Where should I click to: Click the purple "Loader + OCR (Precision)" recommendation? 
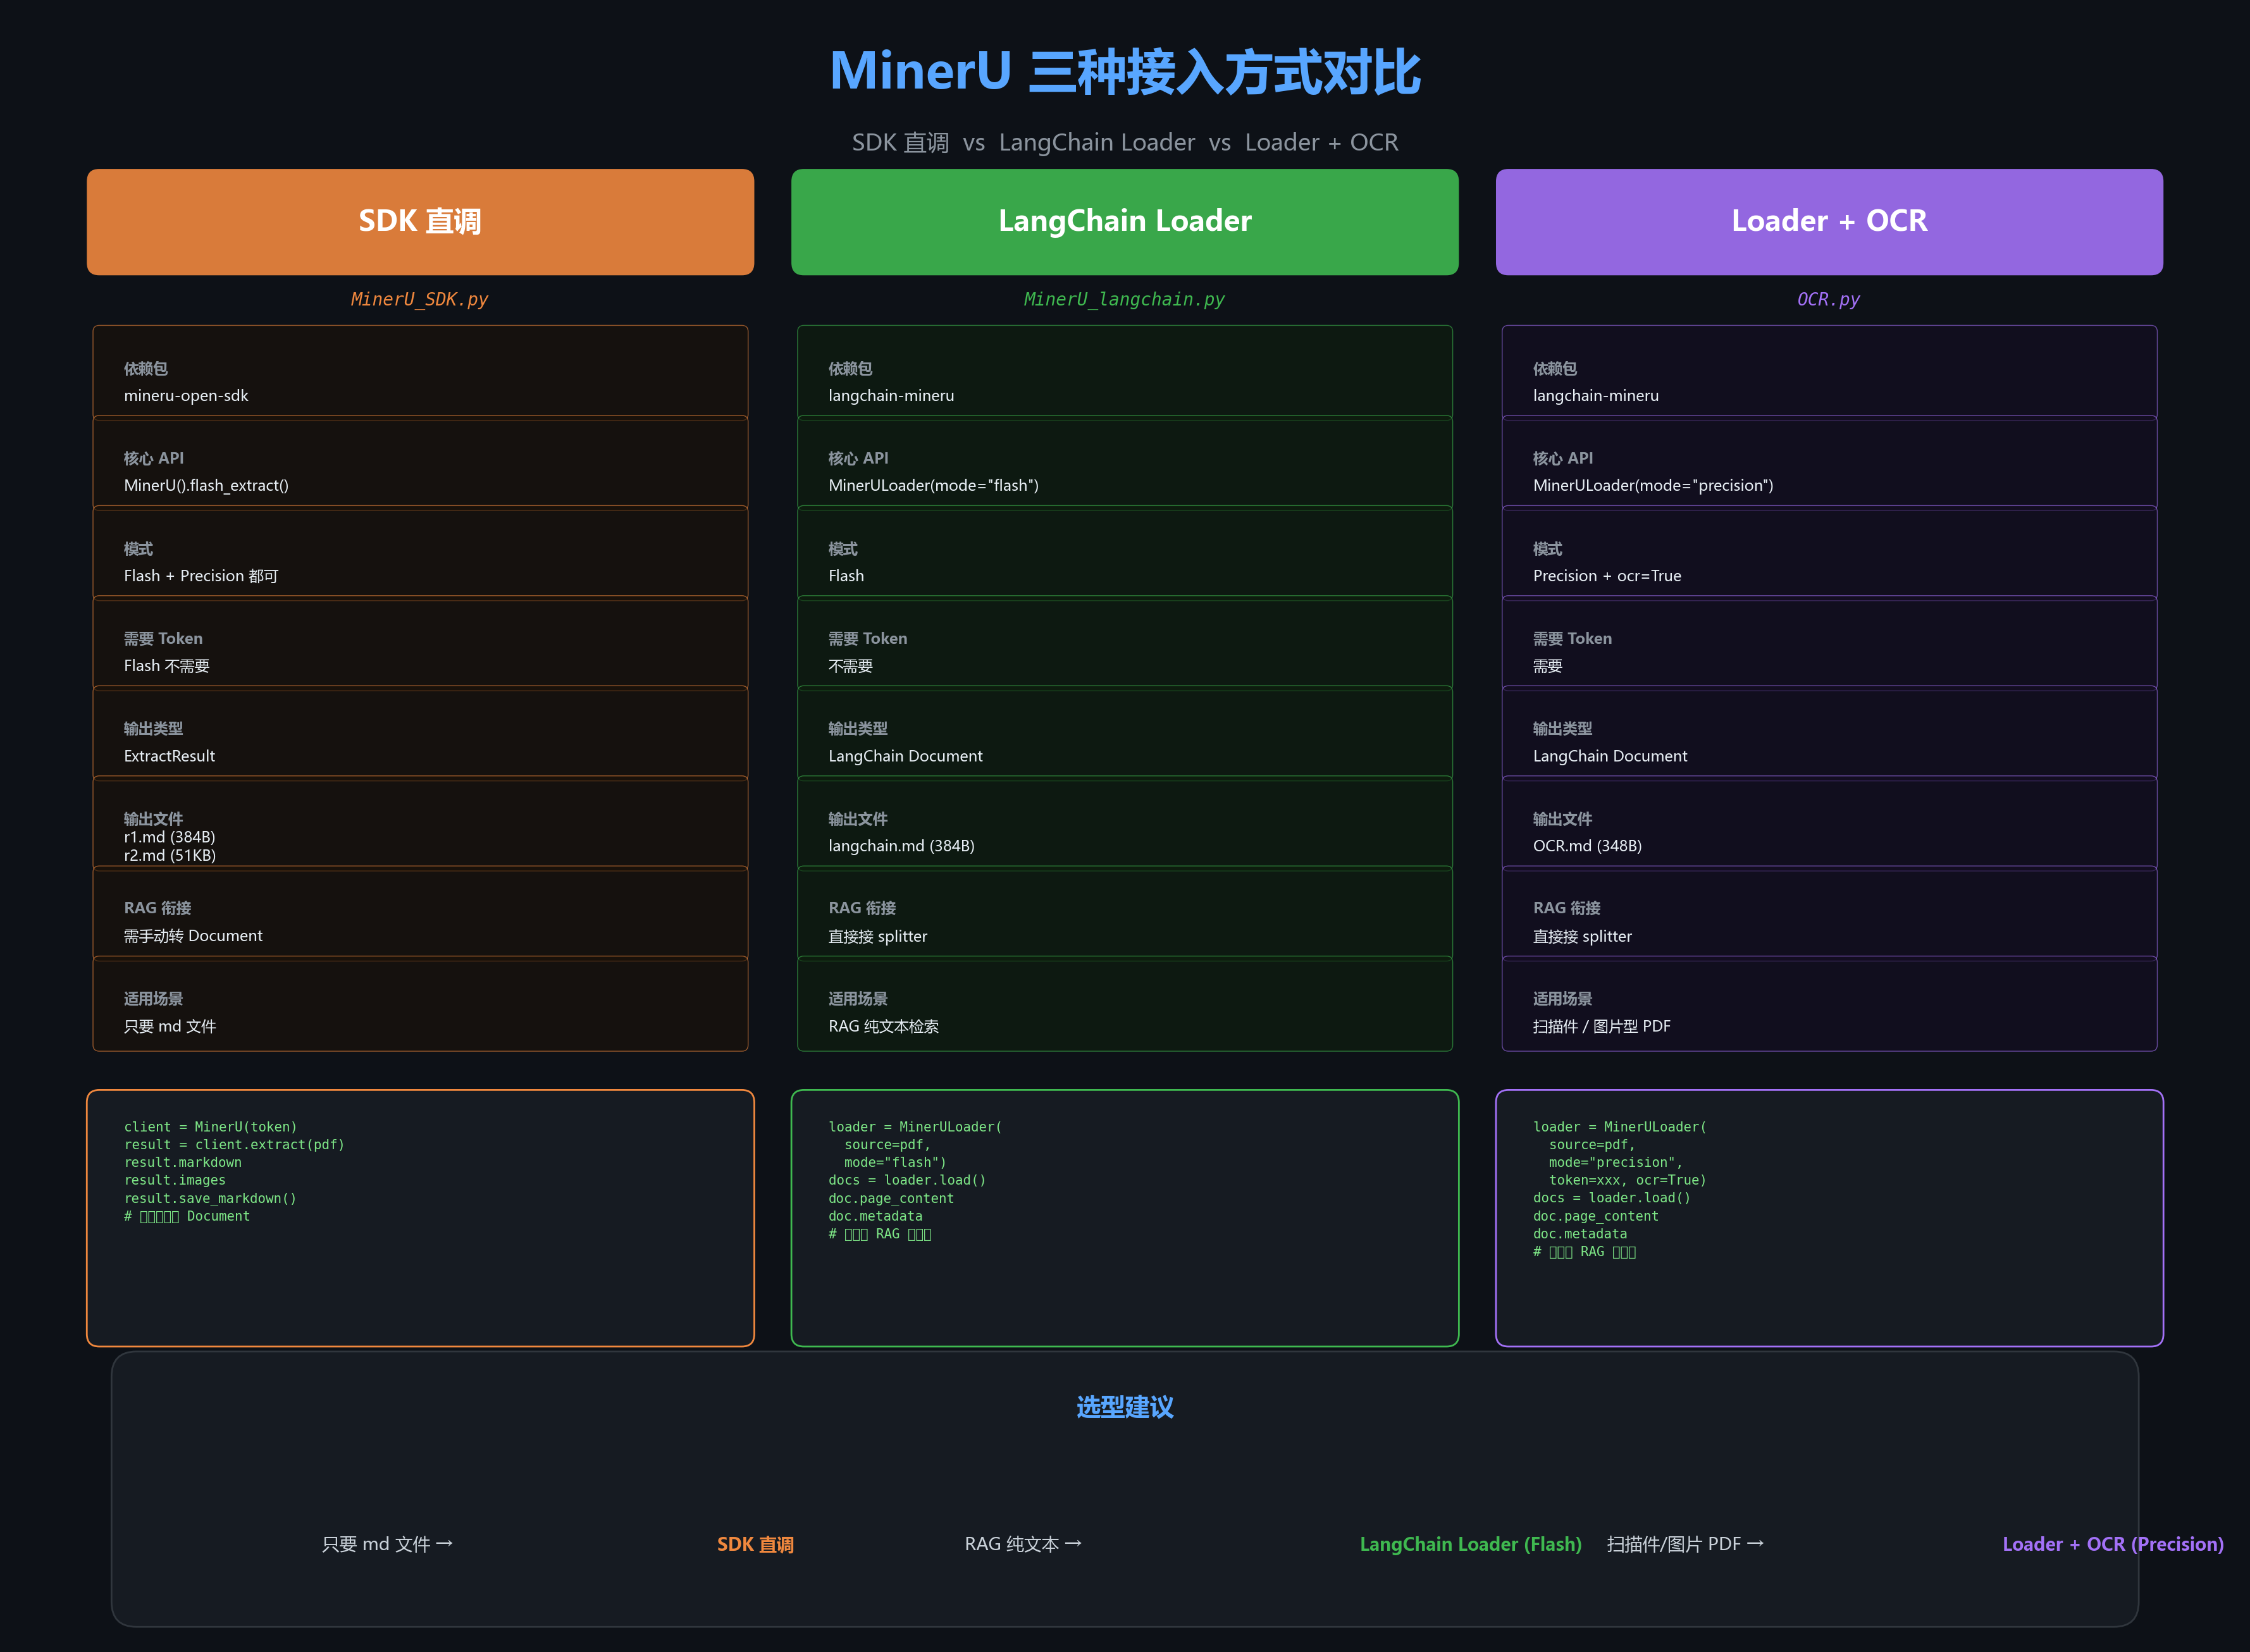coord(2113,1545)
